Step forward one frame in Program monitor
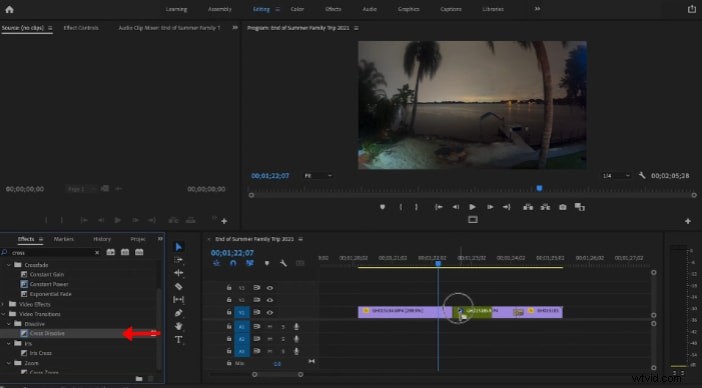The width and height of the screenshot is (702, 388). click(x=490, y=207)
